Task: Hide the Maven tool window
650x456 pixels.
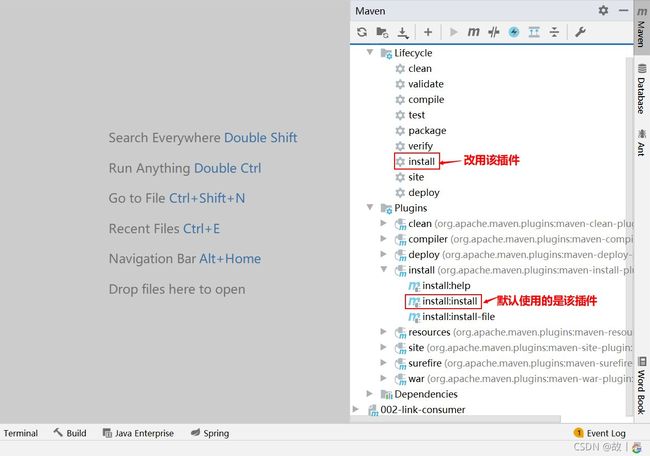Action: (x=623, y=10)
